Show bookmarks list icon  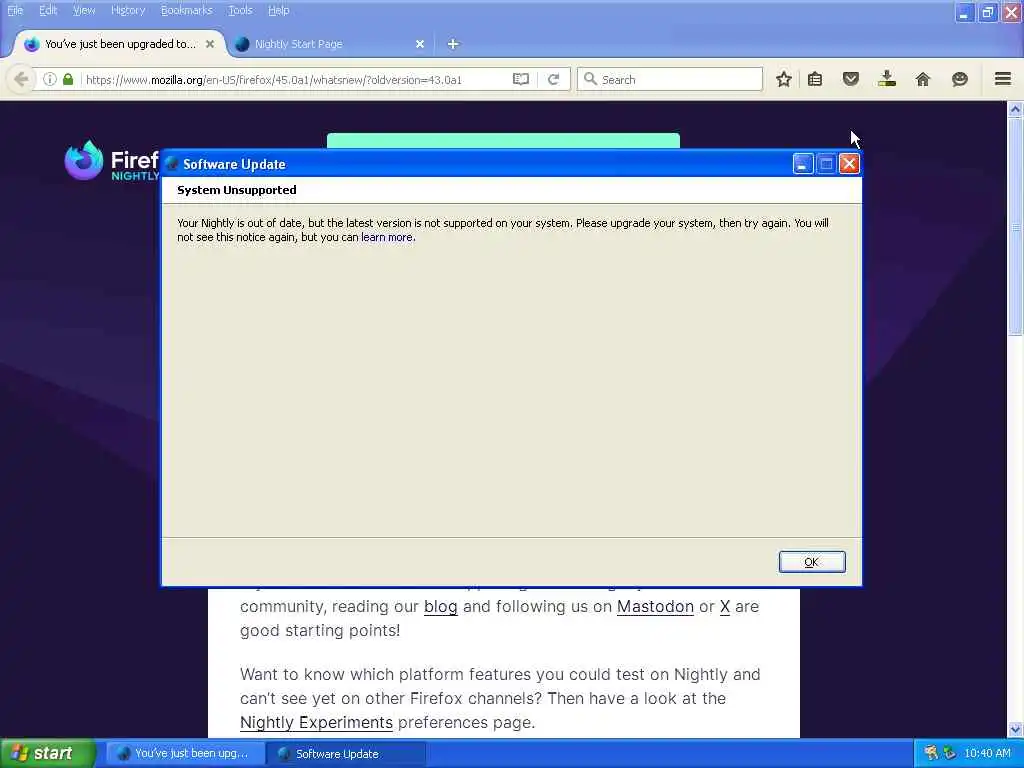815,79
